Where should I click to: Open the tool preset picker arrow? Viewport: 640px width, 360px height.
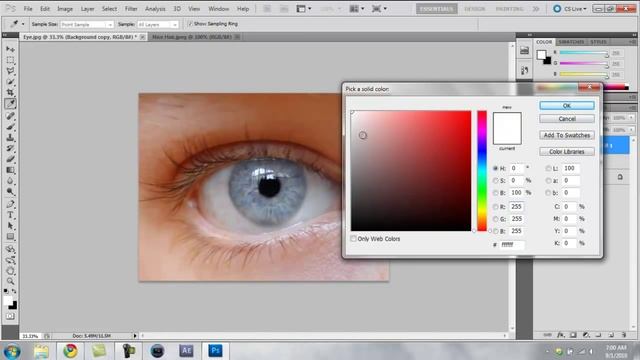[23, 24]
